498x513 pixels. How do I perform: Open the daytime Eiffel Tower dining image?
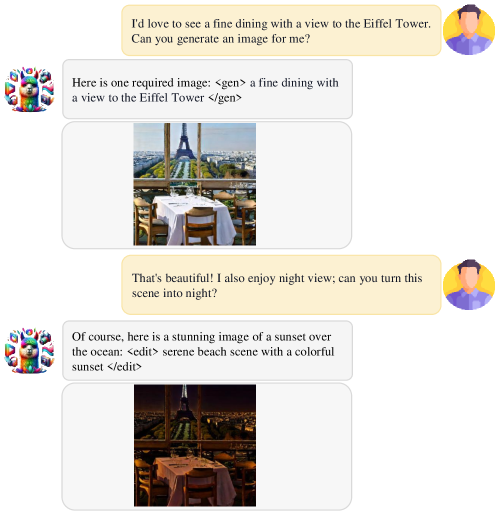tap(195, 184)
